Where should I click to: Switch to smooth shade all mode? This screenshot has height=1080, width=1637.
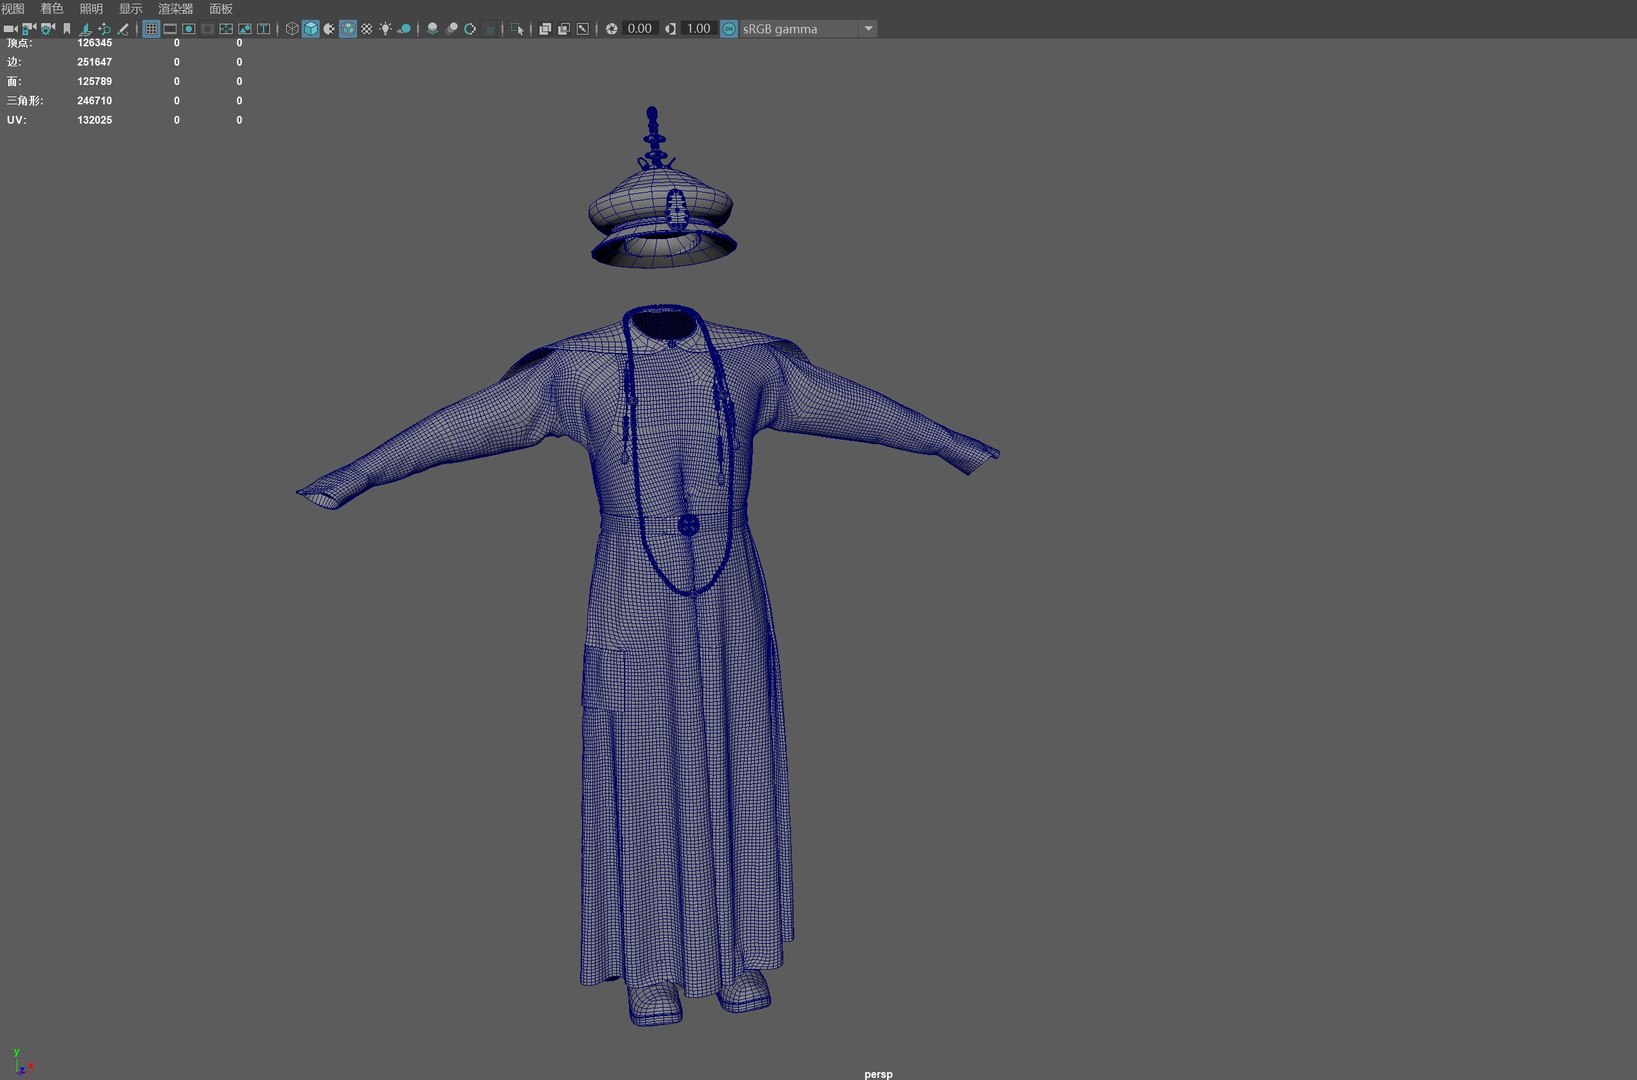[311, 29]
